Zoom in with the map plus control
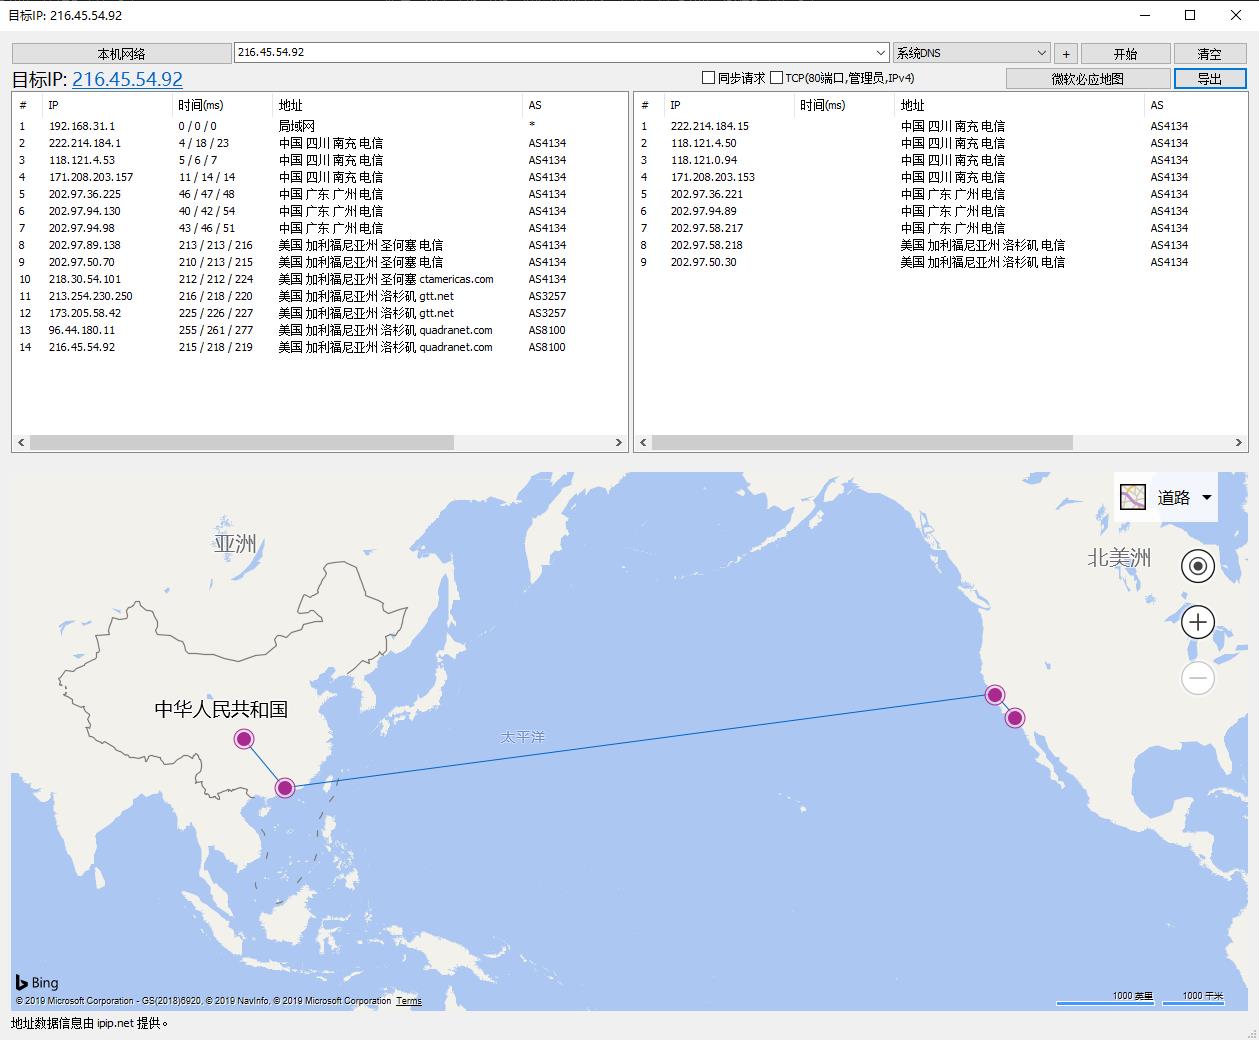The height and width of the screenshot is (1040, 1259). click(1197, 622)
